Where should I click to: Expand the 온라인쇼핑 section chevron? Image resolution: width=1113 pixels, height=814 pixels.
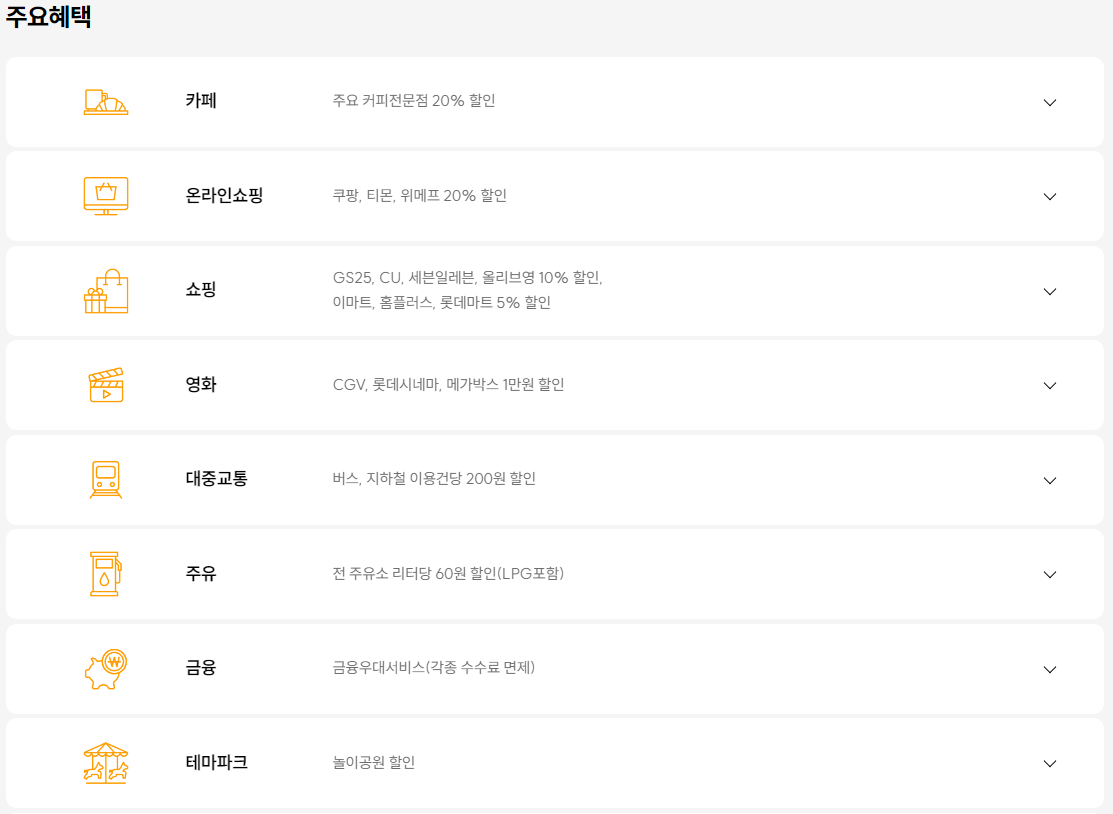tap(1050, 197)
